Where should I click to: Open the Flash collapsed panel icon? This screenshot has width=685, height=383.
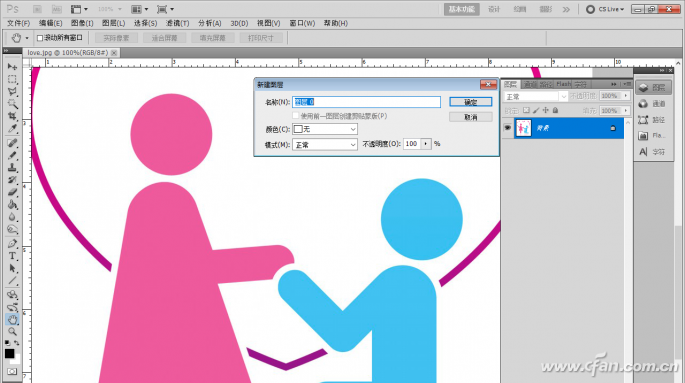point(653,136)
